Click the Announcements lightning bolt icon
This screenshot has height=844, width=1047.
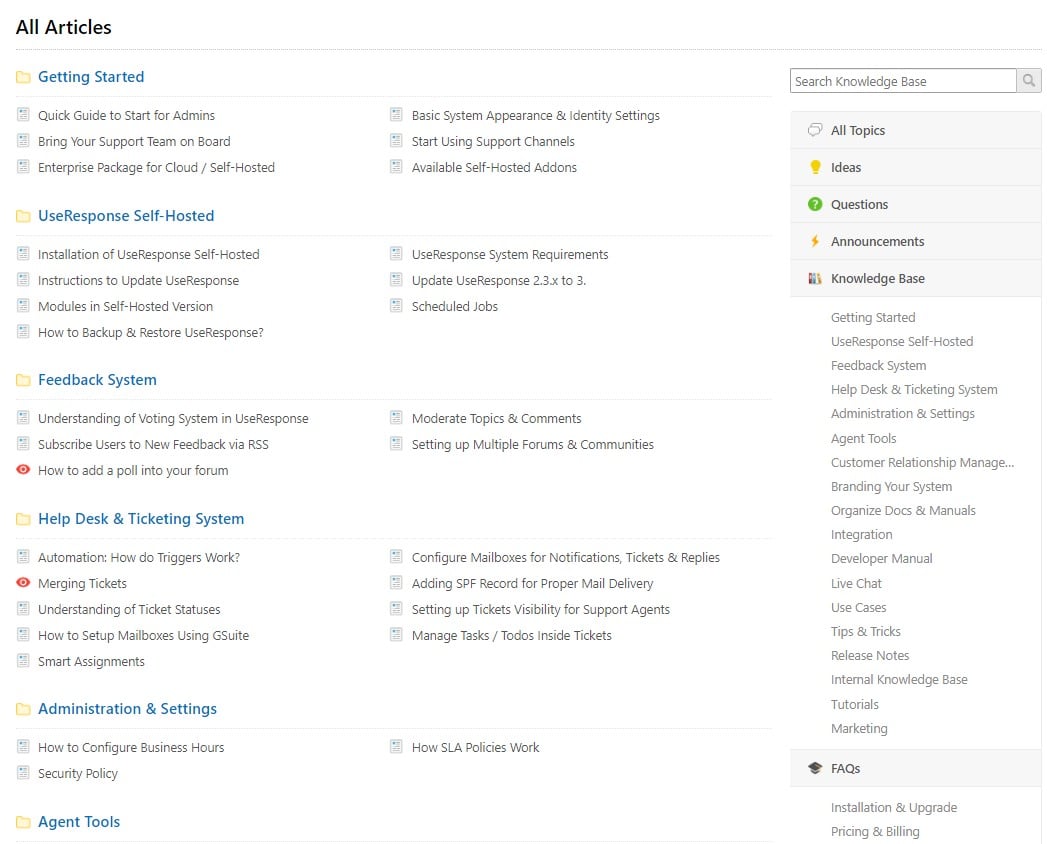pos(815,242)
